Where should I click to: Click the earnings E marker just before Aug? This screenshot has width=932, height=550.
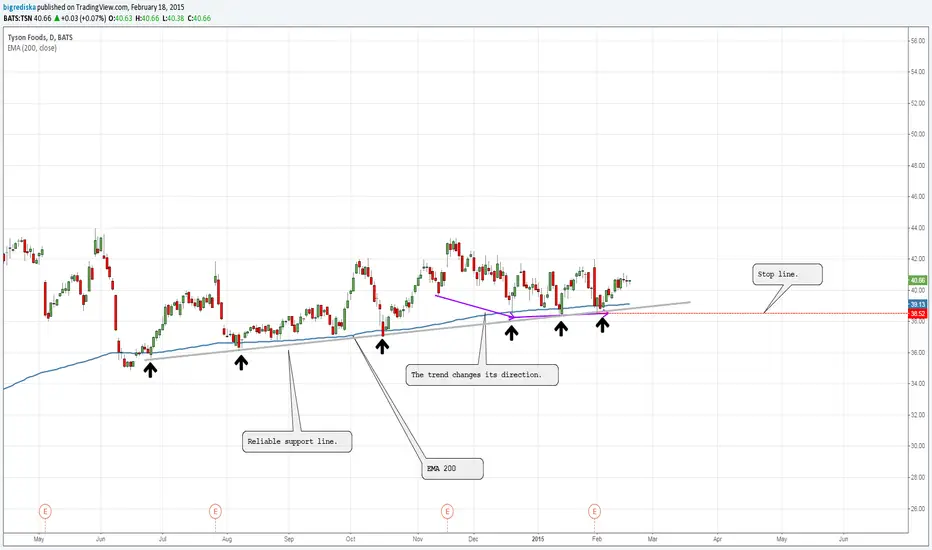coord(215,511)
